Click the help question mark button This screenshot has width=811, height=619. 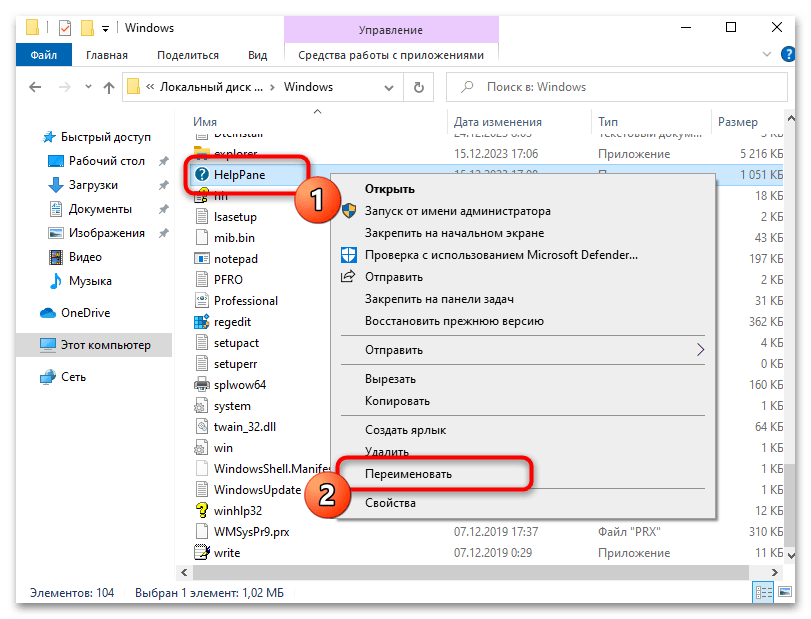click(790, 55)
